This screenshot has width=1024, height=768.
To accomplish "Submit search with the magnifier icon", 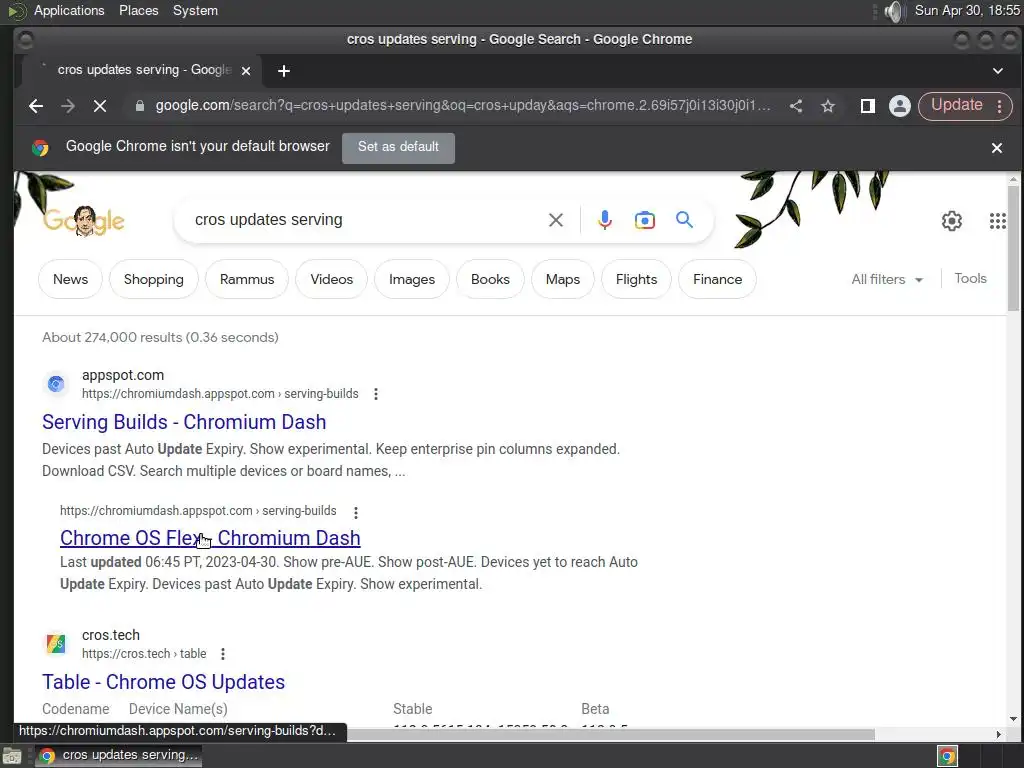I will coord(684,219).
